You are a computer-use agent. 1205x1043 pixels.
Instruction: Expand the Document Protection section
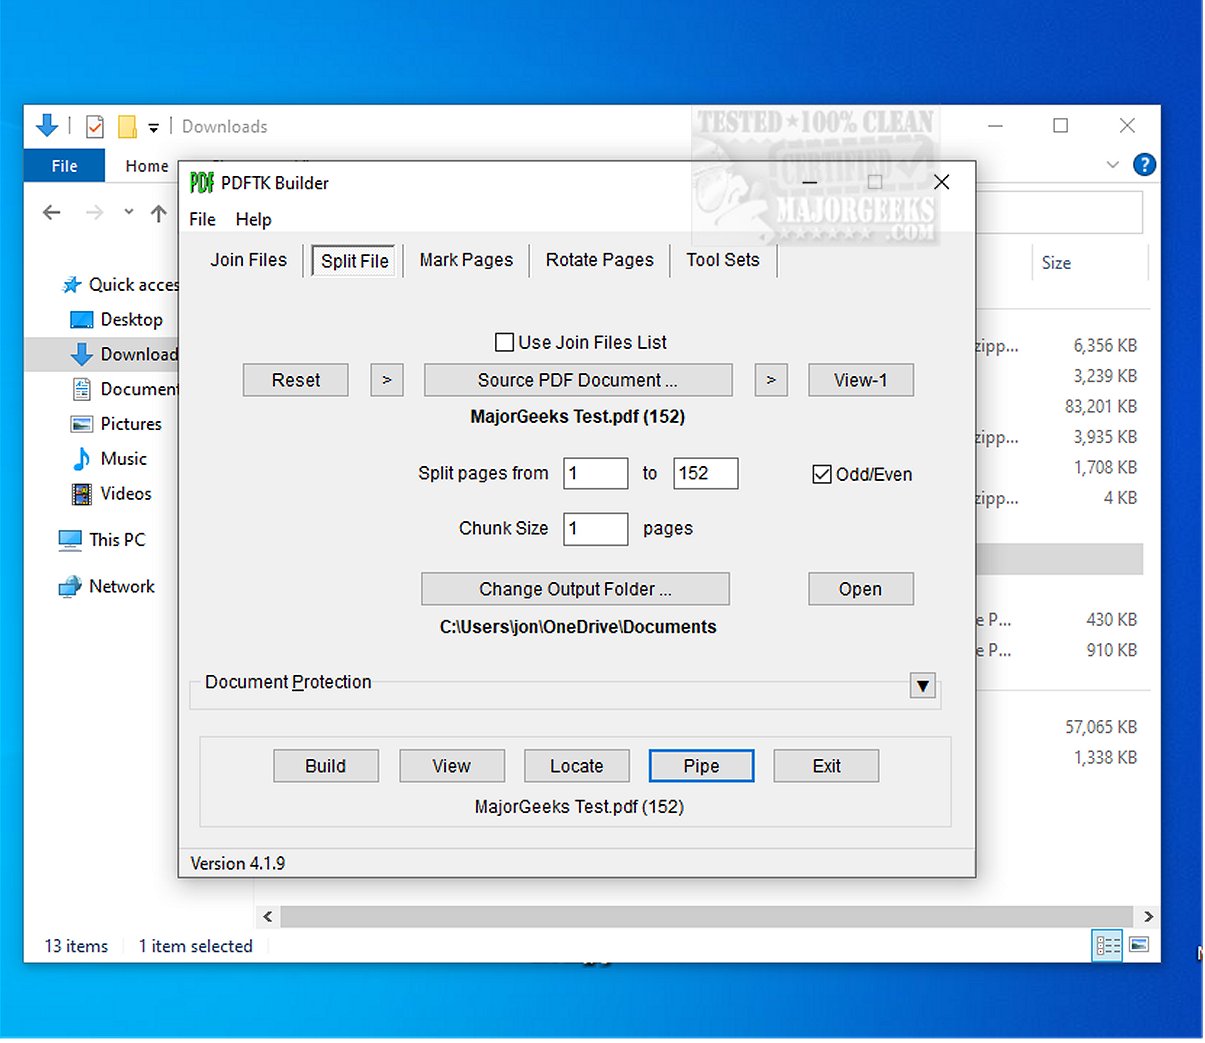[x=922, y=686]
